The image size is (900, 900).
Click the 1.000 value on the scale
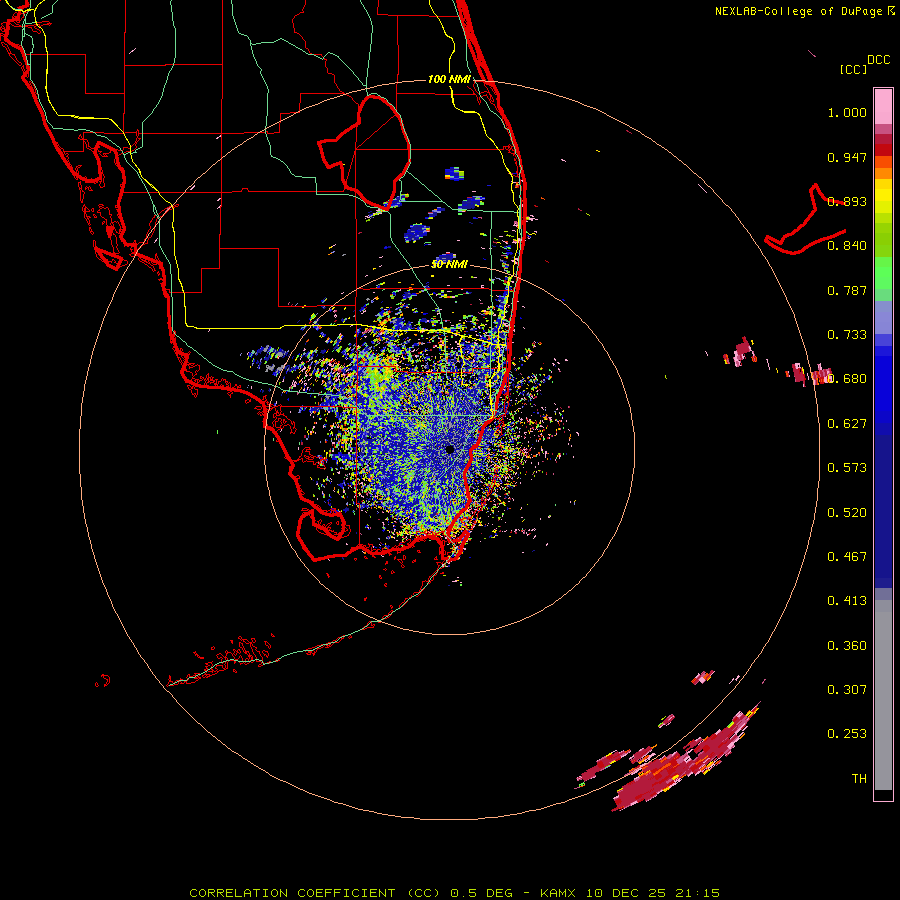(x=847, y=112)
